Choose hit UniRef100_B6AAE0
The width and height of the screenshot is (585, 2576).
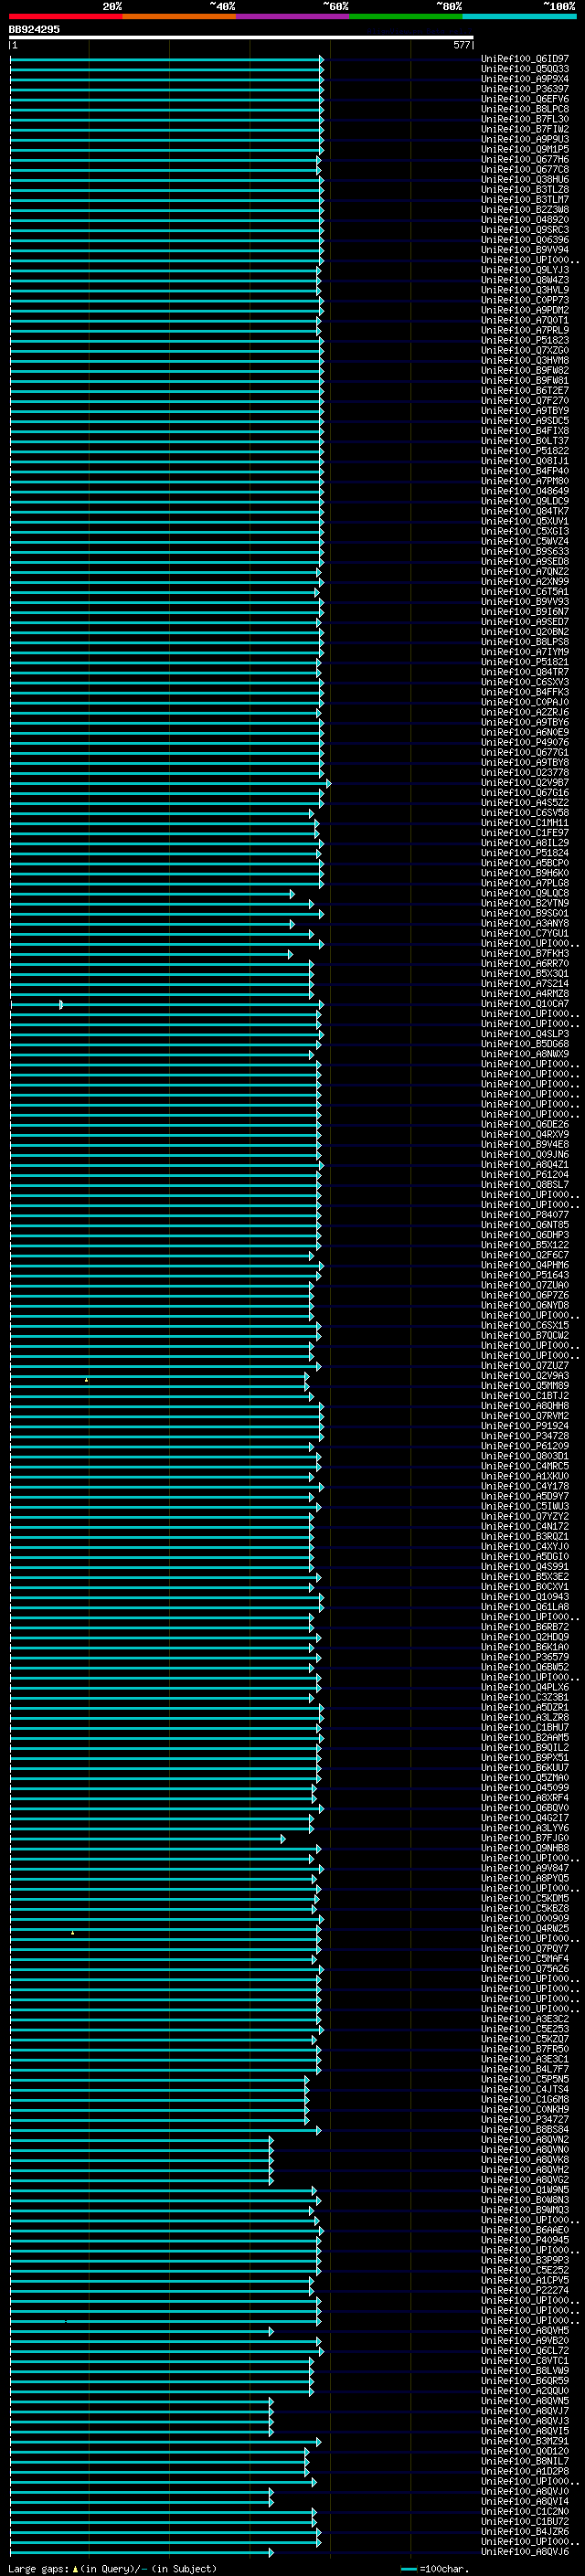pyautogui.click(x=525, y=2230)
